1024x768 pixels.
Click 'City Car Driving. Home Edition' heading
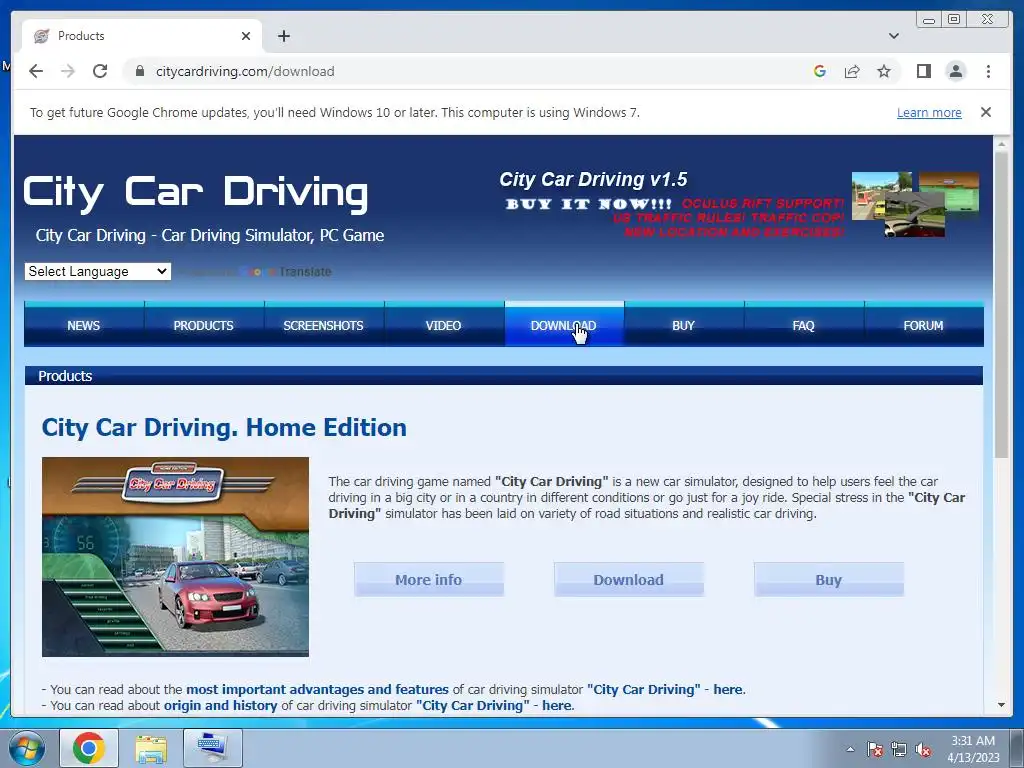point(224,427)
